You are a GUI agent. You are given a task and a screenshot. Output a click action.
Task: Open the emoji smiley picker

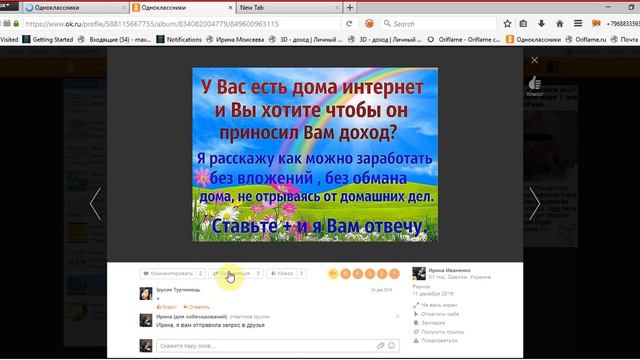click(391, 346)
